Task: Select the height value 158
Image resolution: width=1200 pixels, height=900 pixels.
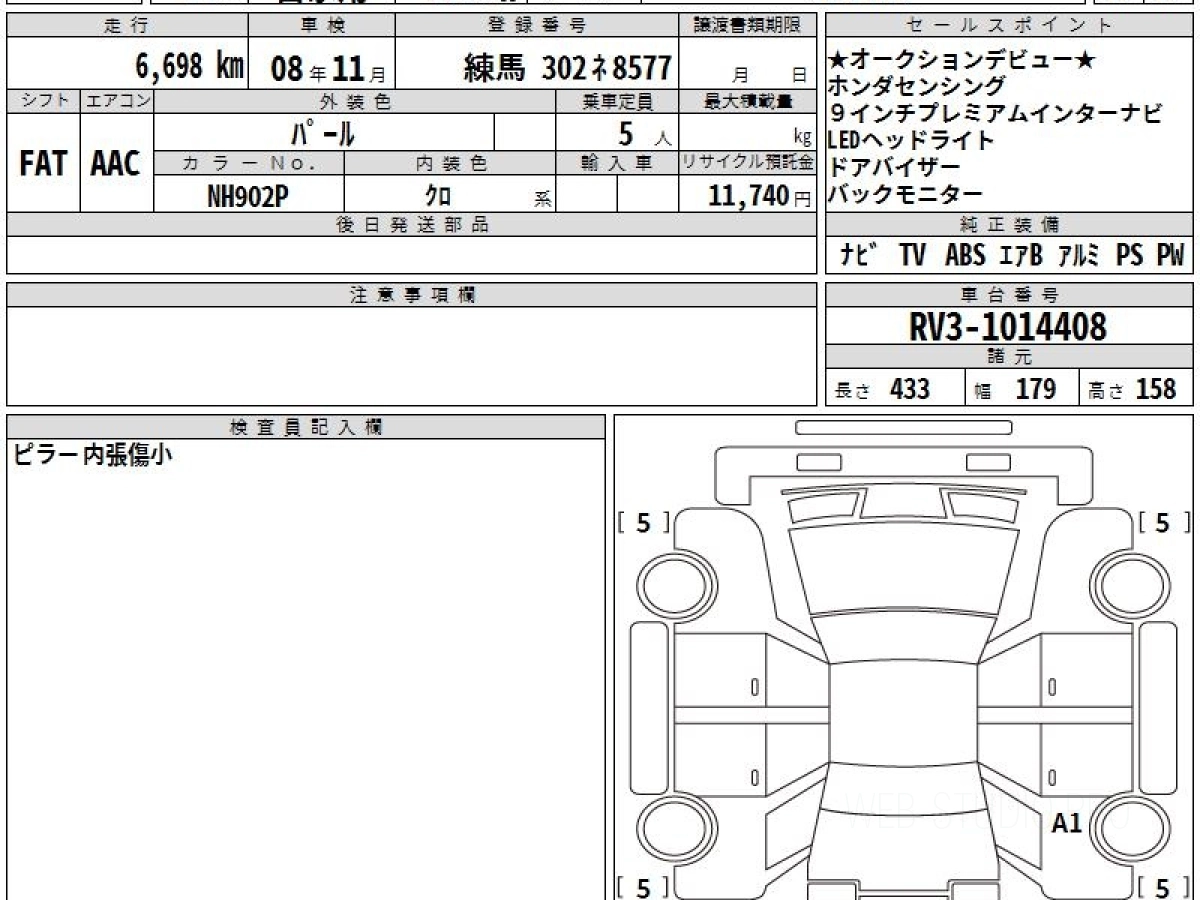Action: tap(1156, 389)
